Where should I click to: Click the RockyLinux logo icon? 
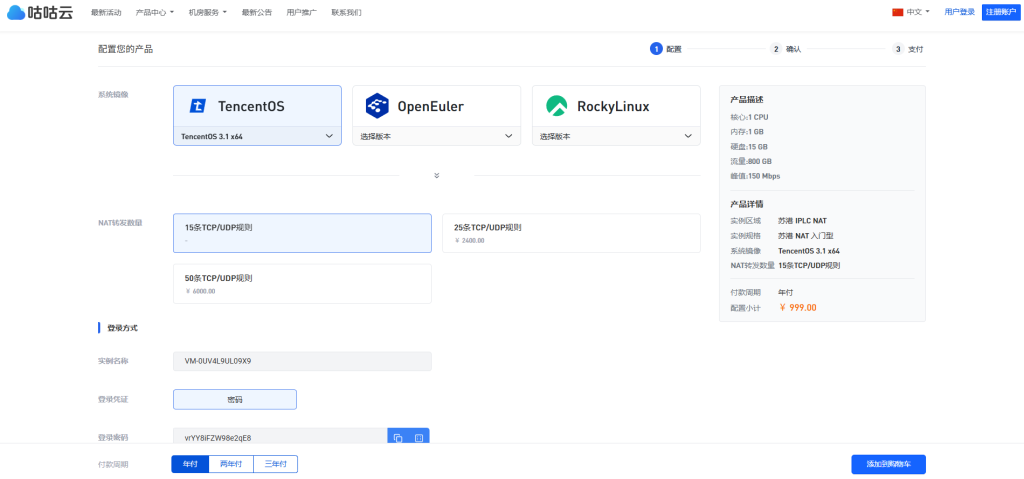(557, 106)
